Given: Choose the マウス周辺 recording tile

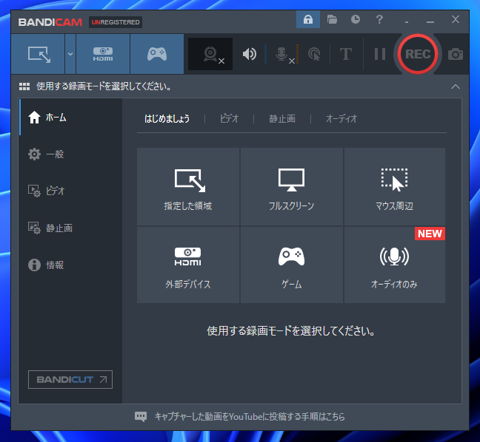Looking at the screenshot, I should [395, 187].
